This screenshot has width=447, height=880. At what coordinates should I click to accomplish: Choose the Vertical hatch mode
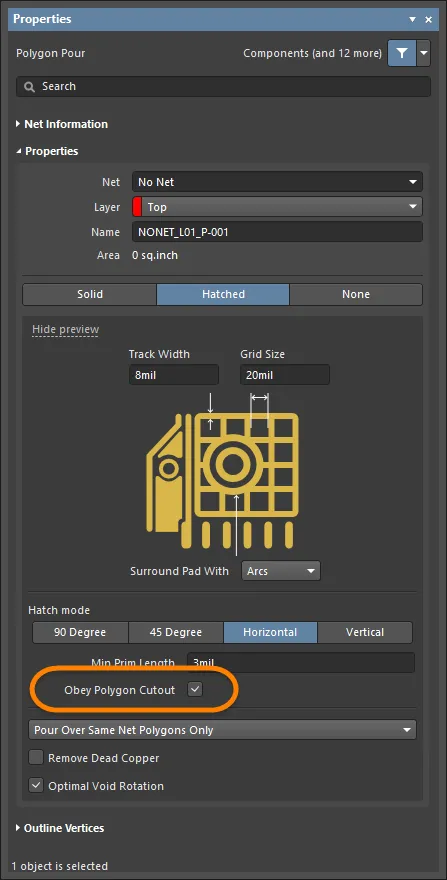[365, 632]
